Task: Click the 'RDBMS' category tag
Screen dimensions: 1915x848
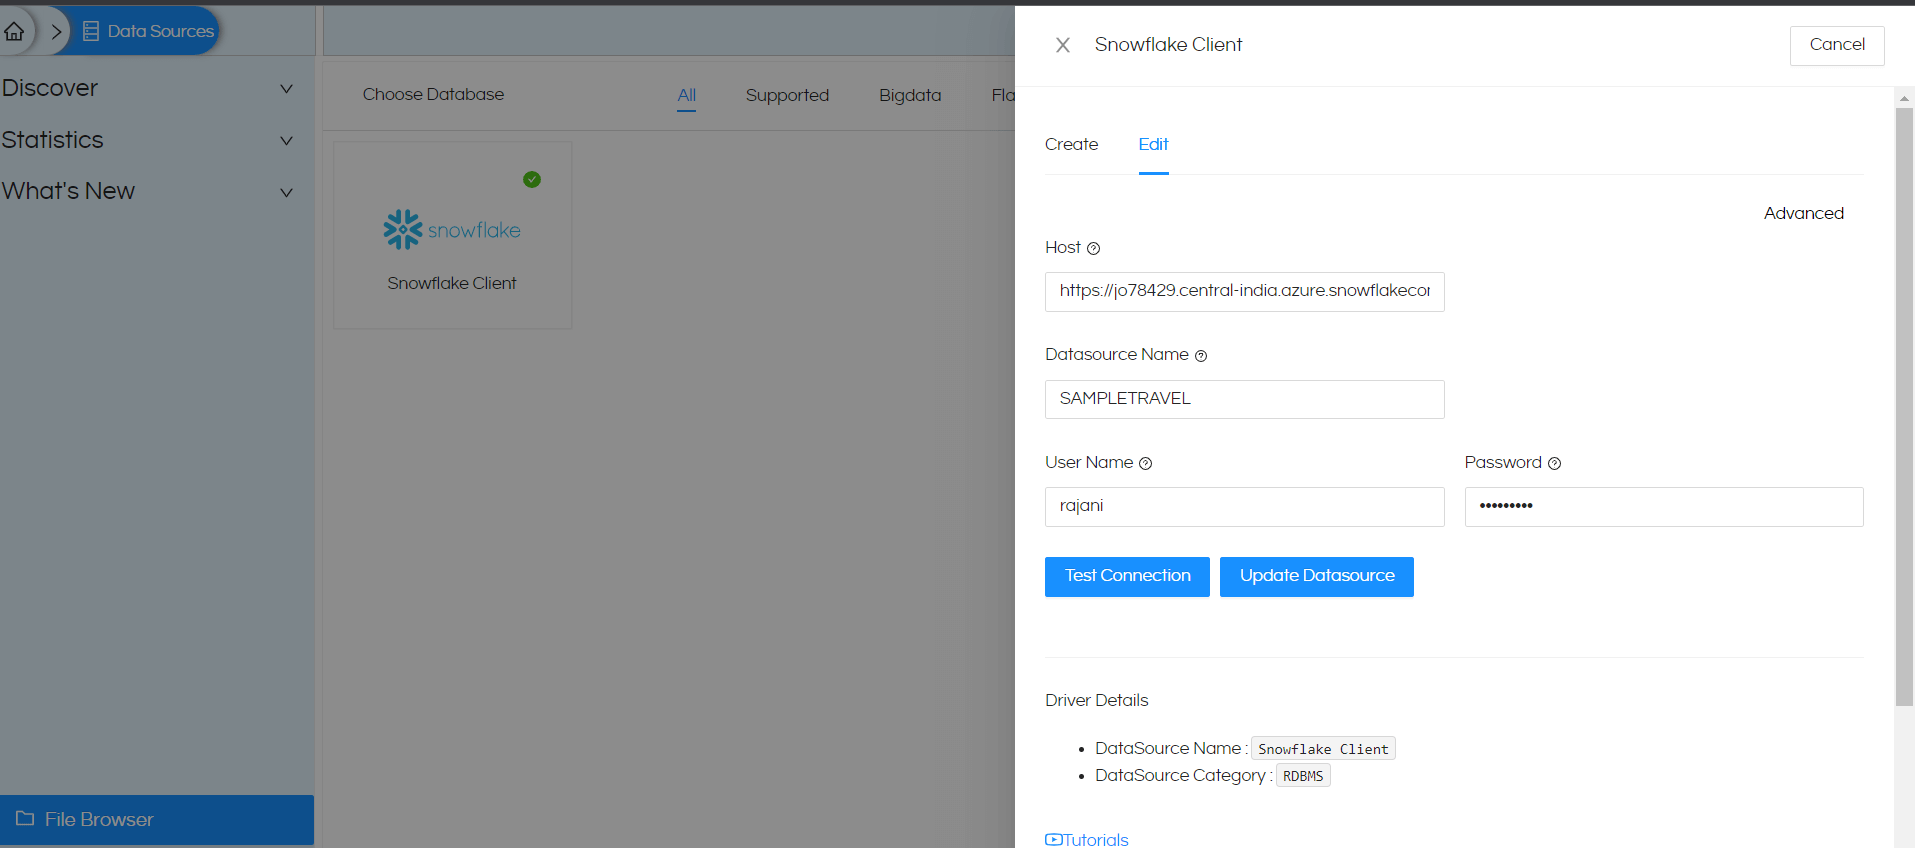Action: [x=1303, y=776]
